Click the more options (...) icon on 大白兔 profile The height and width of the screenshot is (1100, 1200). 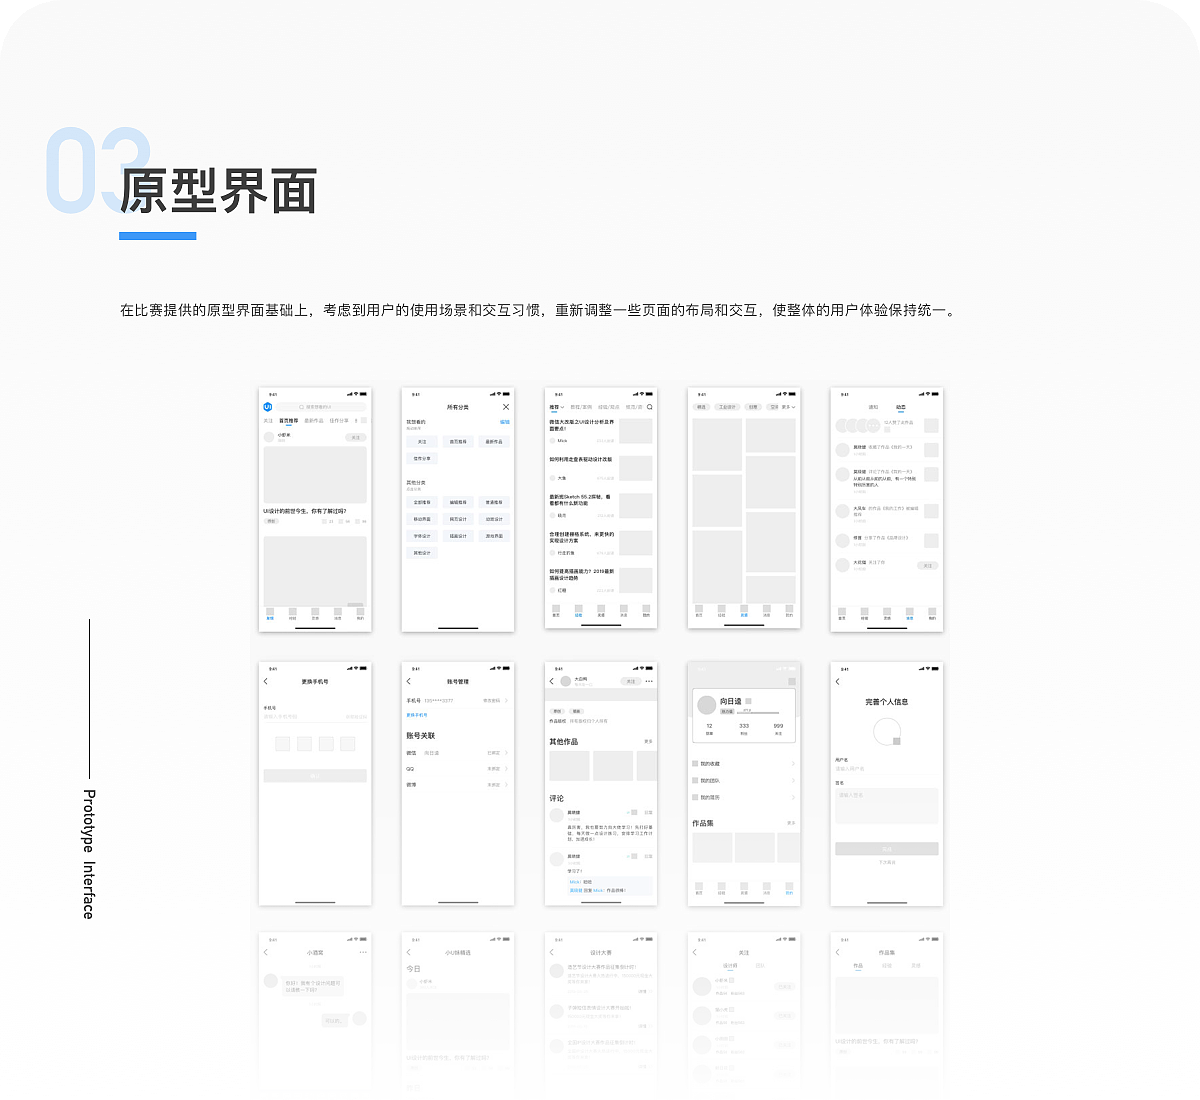(x=649, y=681)
